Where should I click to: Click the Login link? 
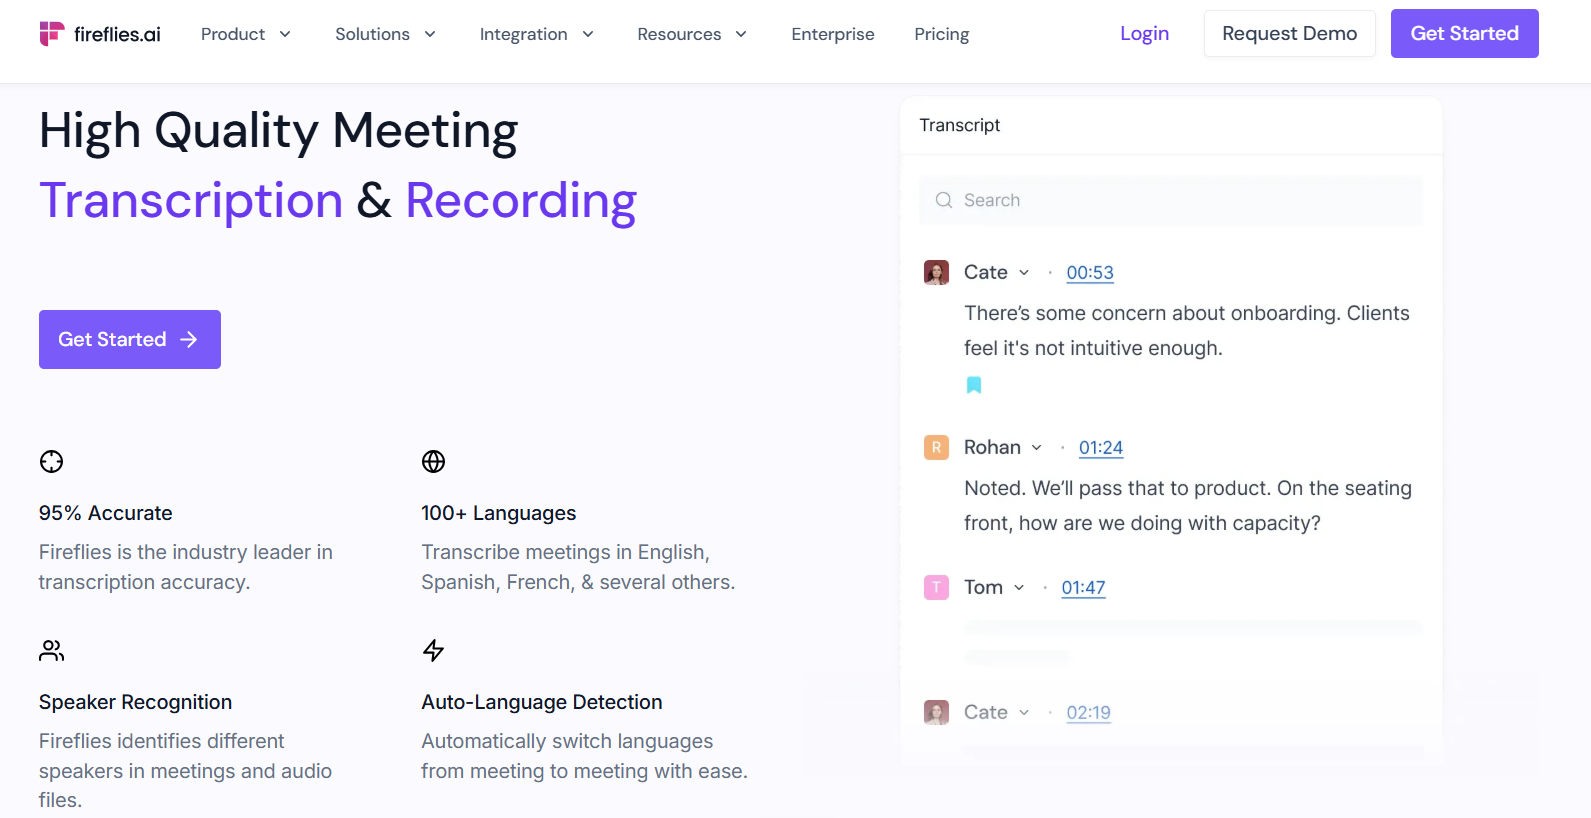click(1144, 34)
